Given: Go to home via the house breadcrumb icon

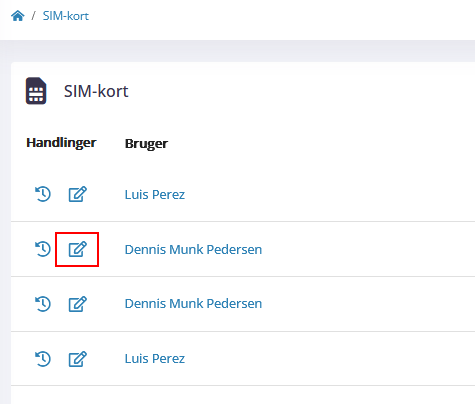Looking at the screenshot, I should pos(18,16).
